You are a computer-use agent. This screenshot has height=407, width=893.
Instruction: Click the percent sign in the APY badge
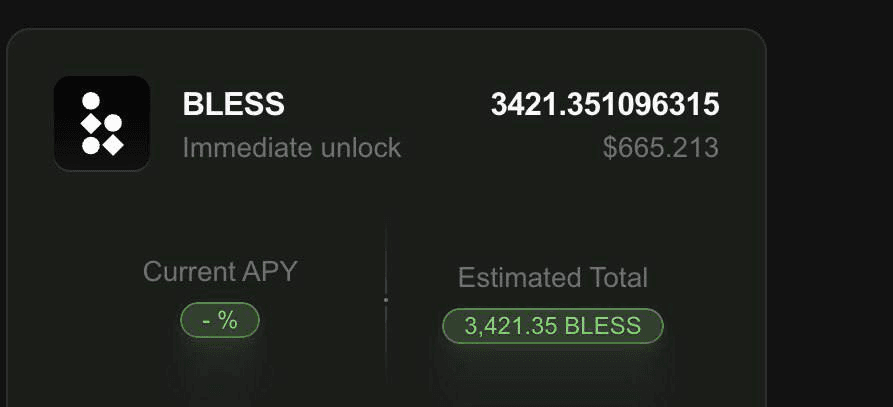(x=228, y=320)
